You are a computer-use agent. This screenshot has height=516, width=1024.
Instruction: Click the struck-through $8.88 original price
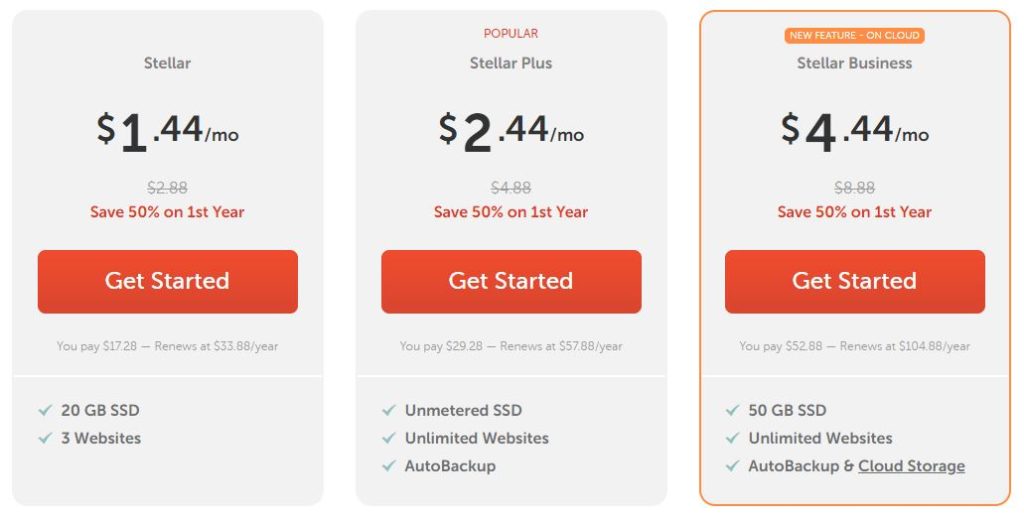pos(854,188)
